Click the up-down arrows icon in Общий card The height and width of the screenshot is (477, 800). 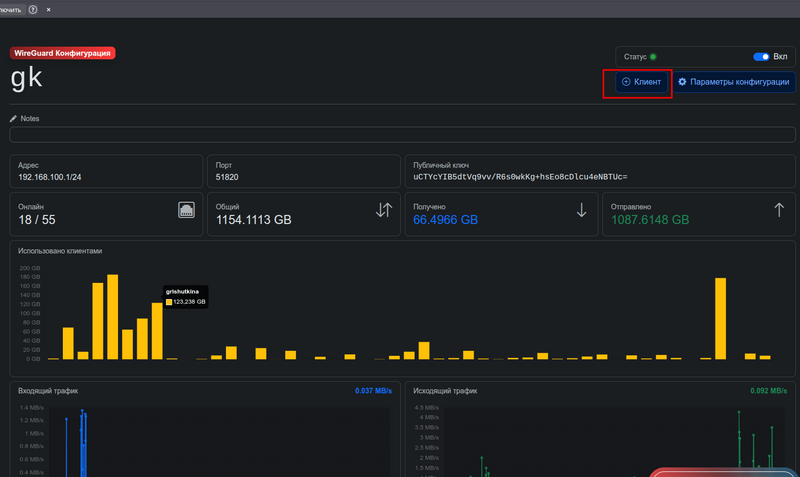(384, 210)
